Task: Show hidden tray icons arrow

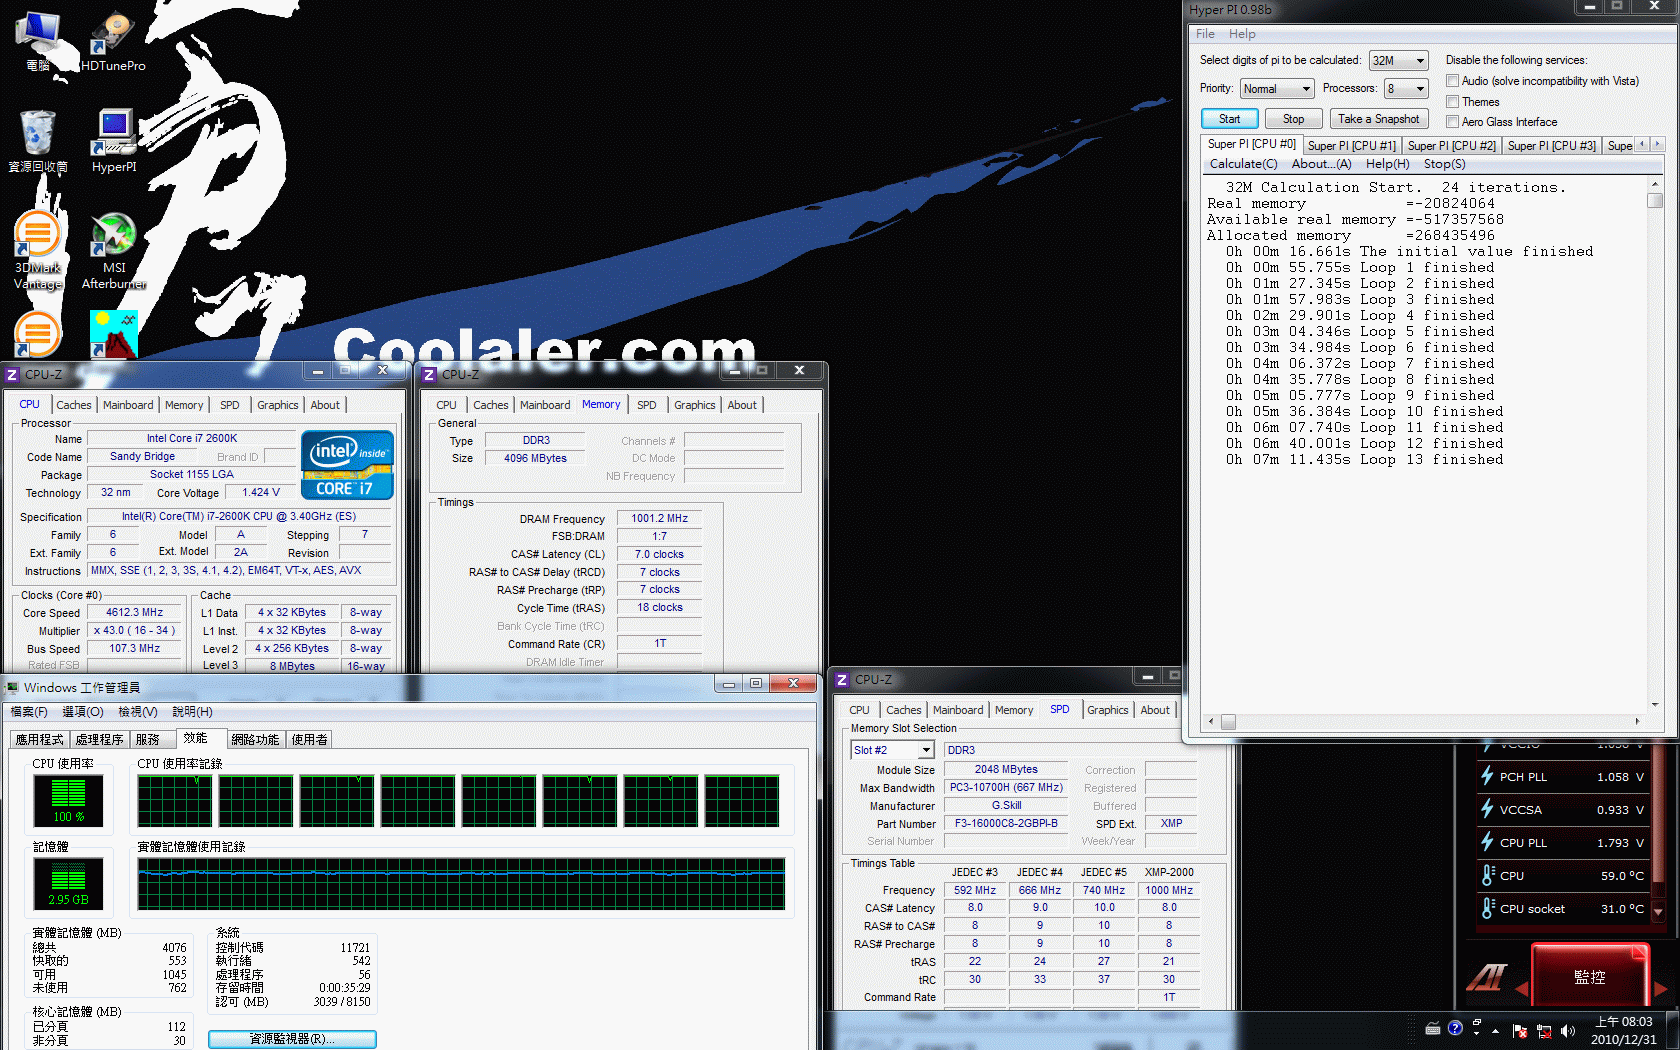Action: point(1496,1030)
